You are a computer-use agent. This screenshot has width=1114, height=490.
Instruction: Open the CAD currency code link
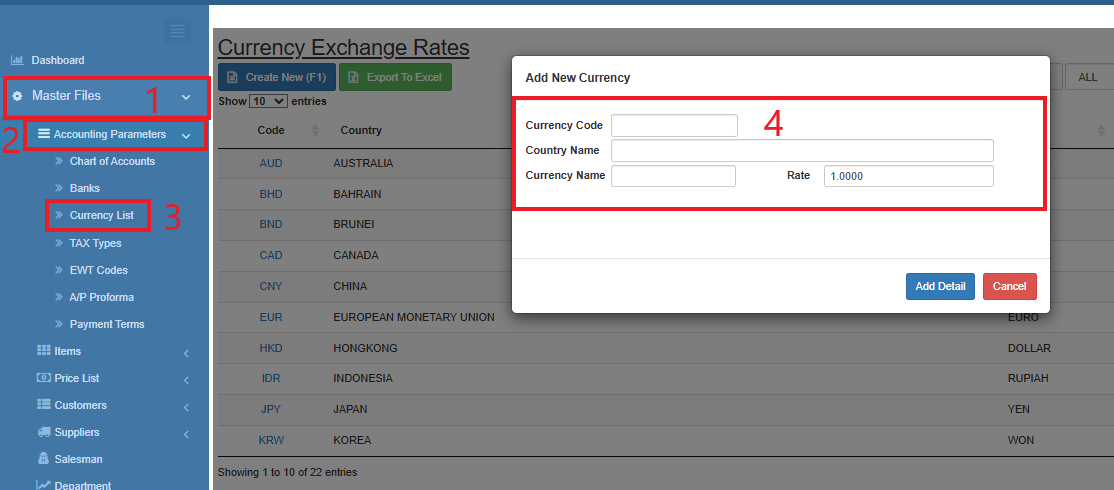(x=271, y=255)
